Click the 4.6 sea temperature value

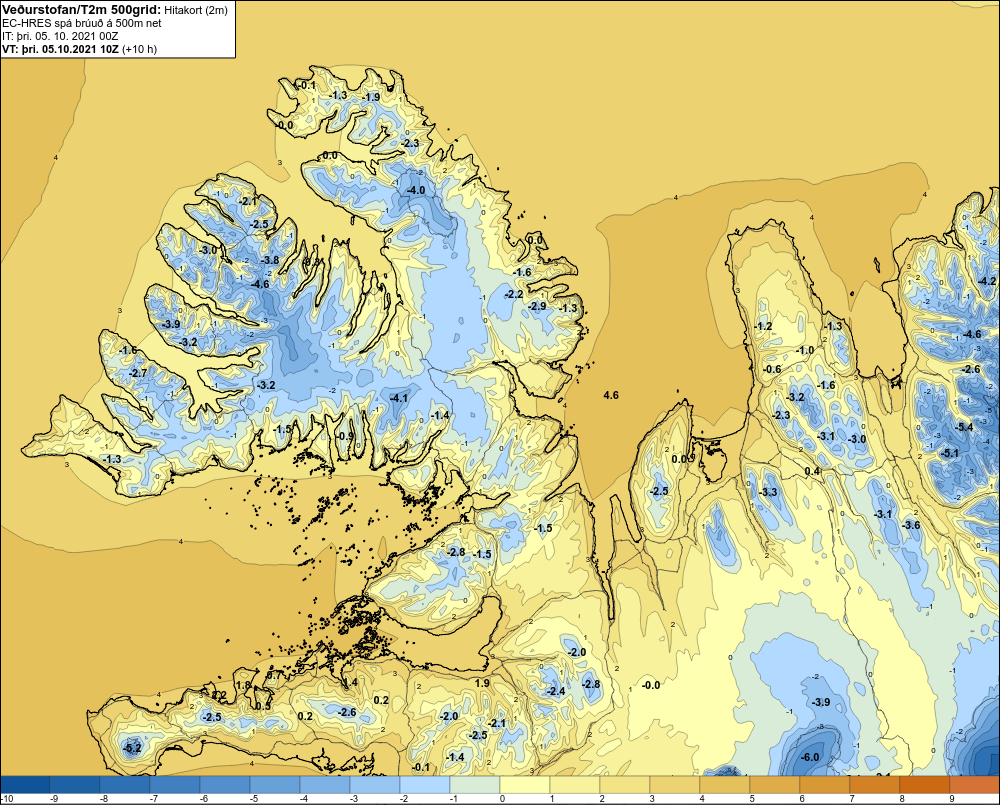pyautogui.click(x=611, y=395)
